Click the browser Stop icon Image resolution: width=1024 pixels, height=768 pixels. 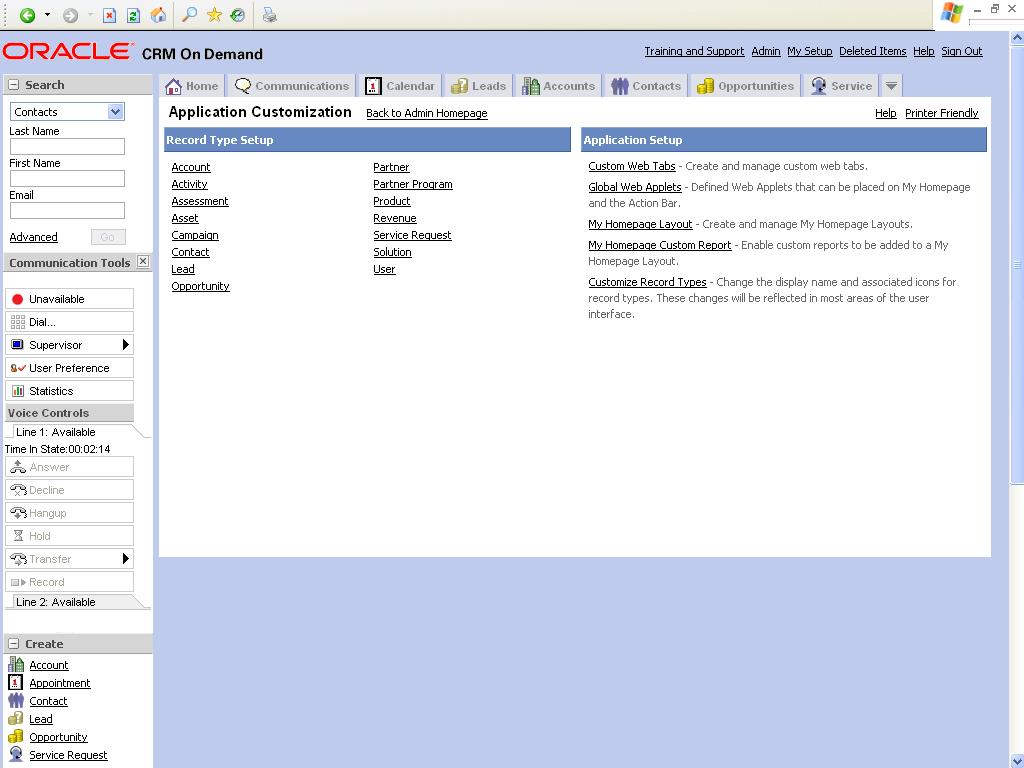tap(110, 15)
